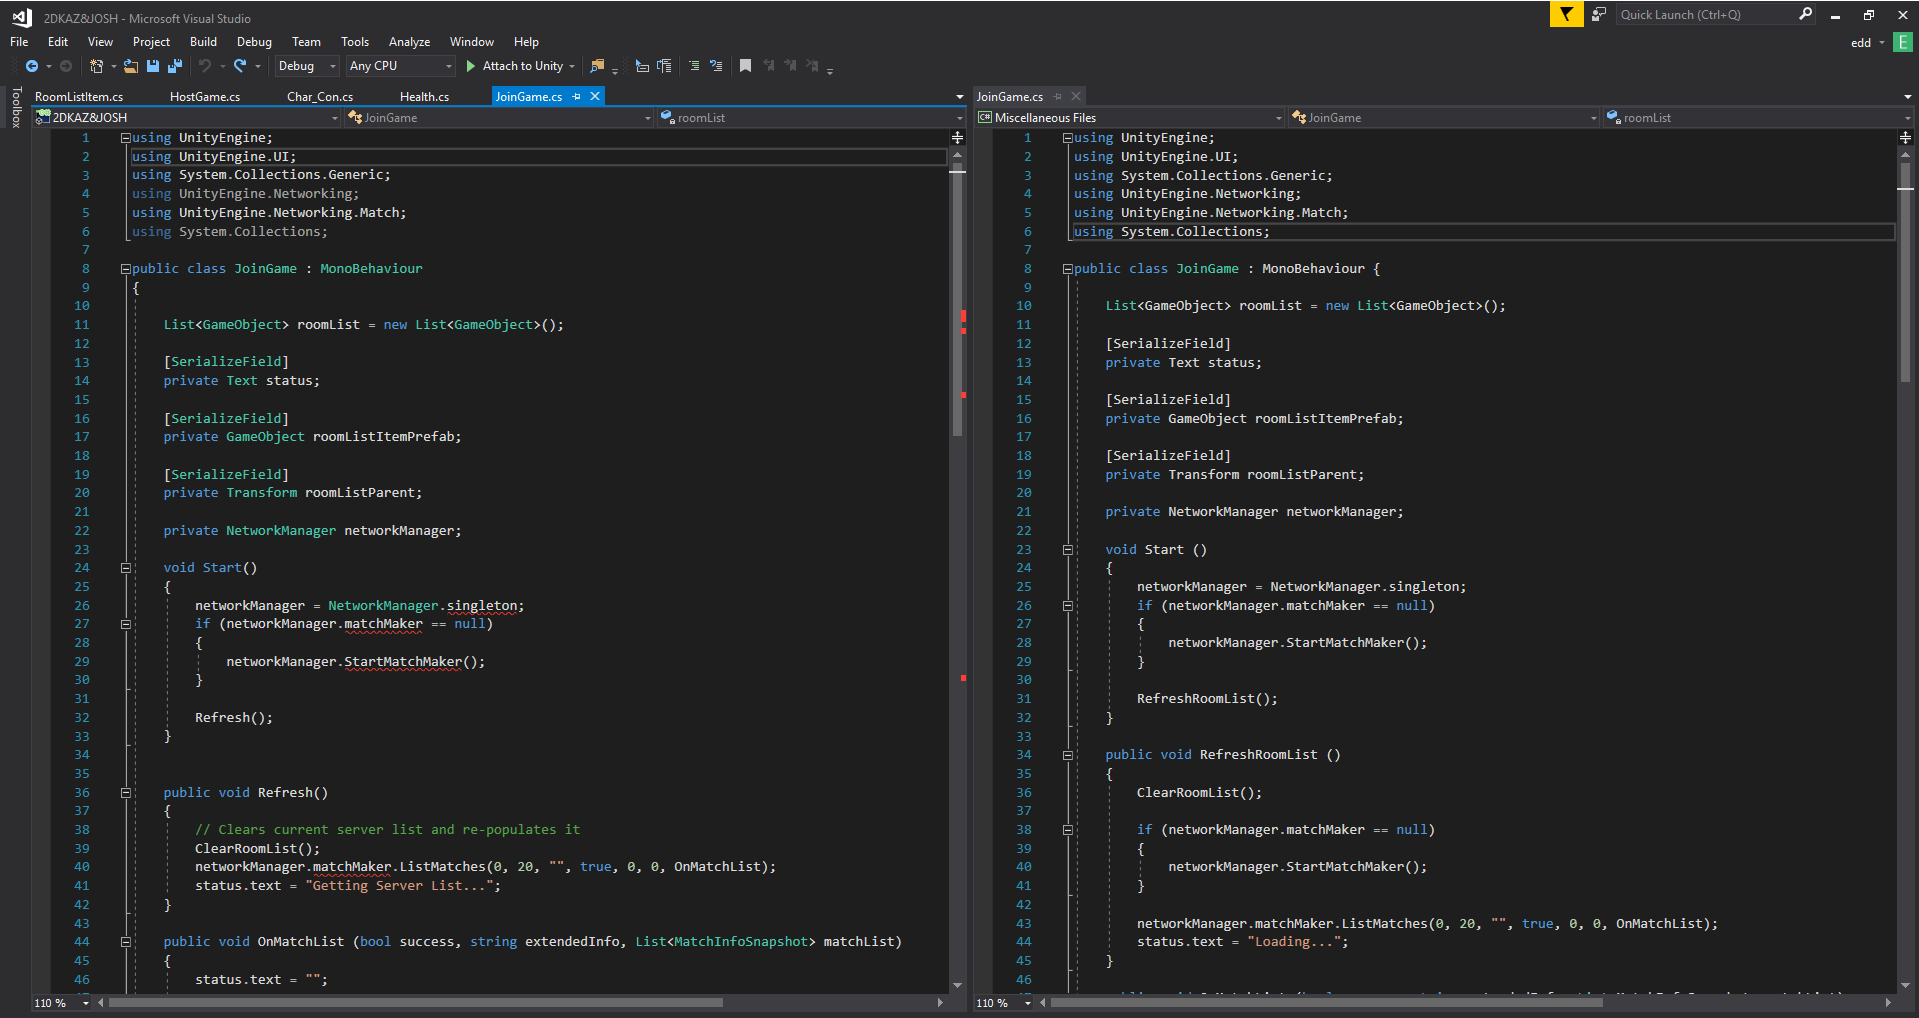
Task: Click the left editor horizontal scrollbar thumb
Action: click(416, 1002)
